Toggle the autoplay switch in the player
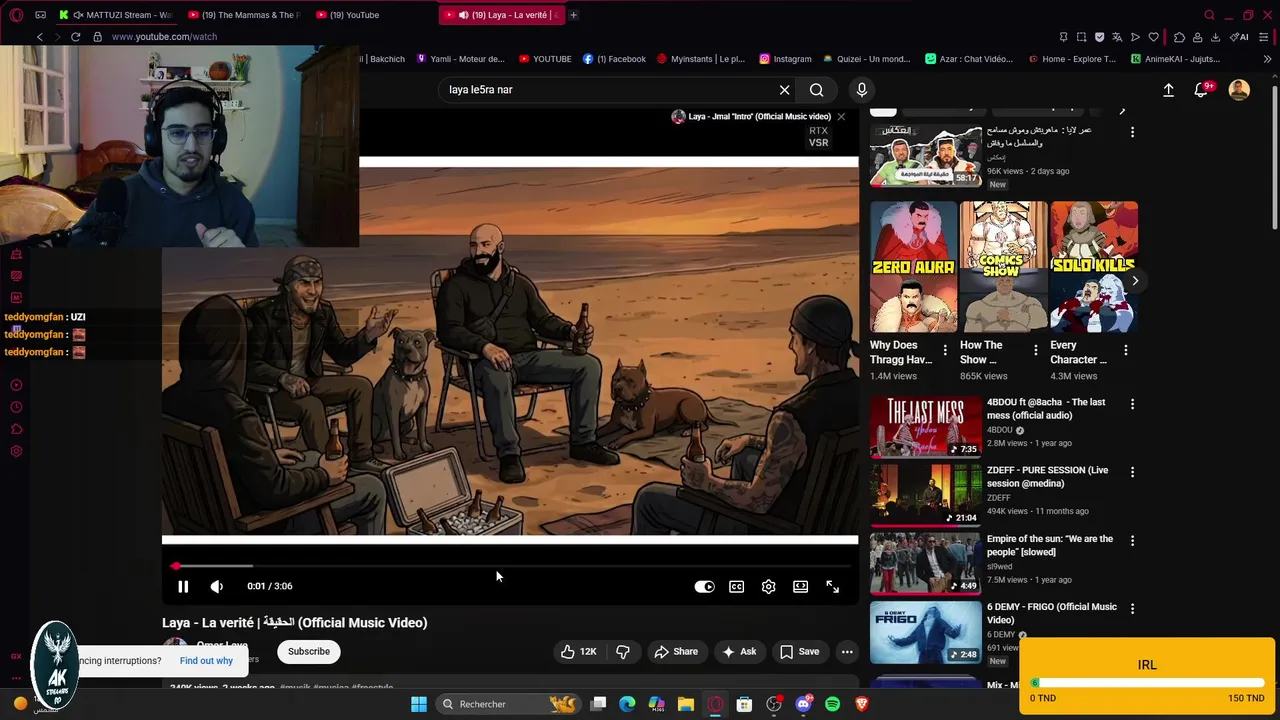 click(704, 587)
